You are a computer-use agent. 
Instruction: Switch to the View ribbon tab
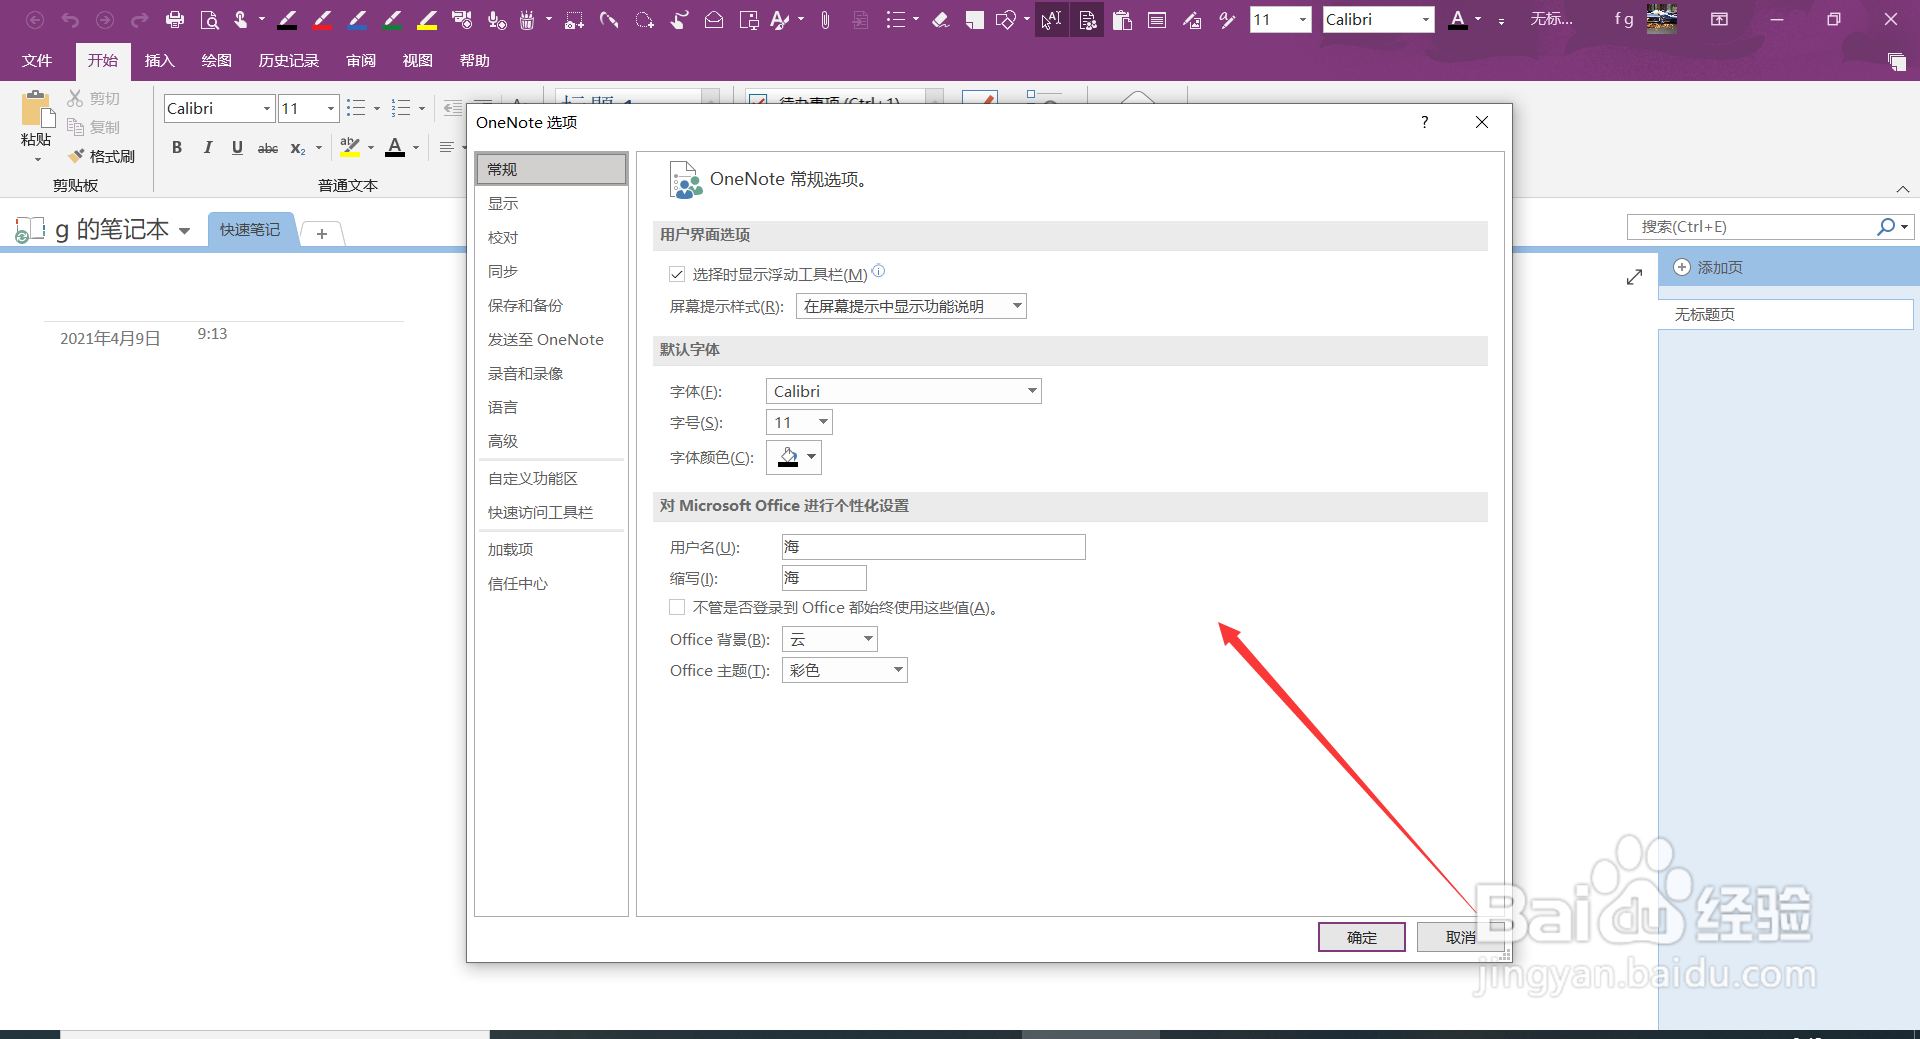418,61
